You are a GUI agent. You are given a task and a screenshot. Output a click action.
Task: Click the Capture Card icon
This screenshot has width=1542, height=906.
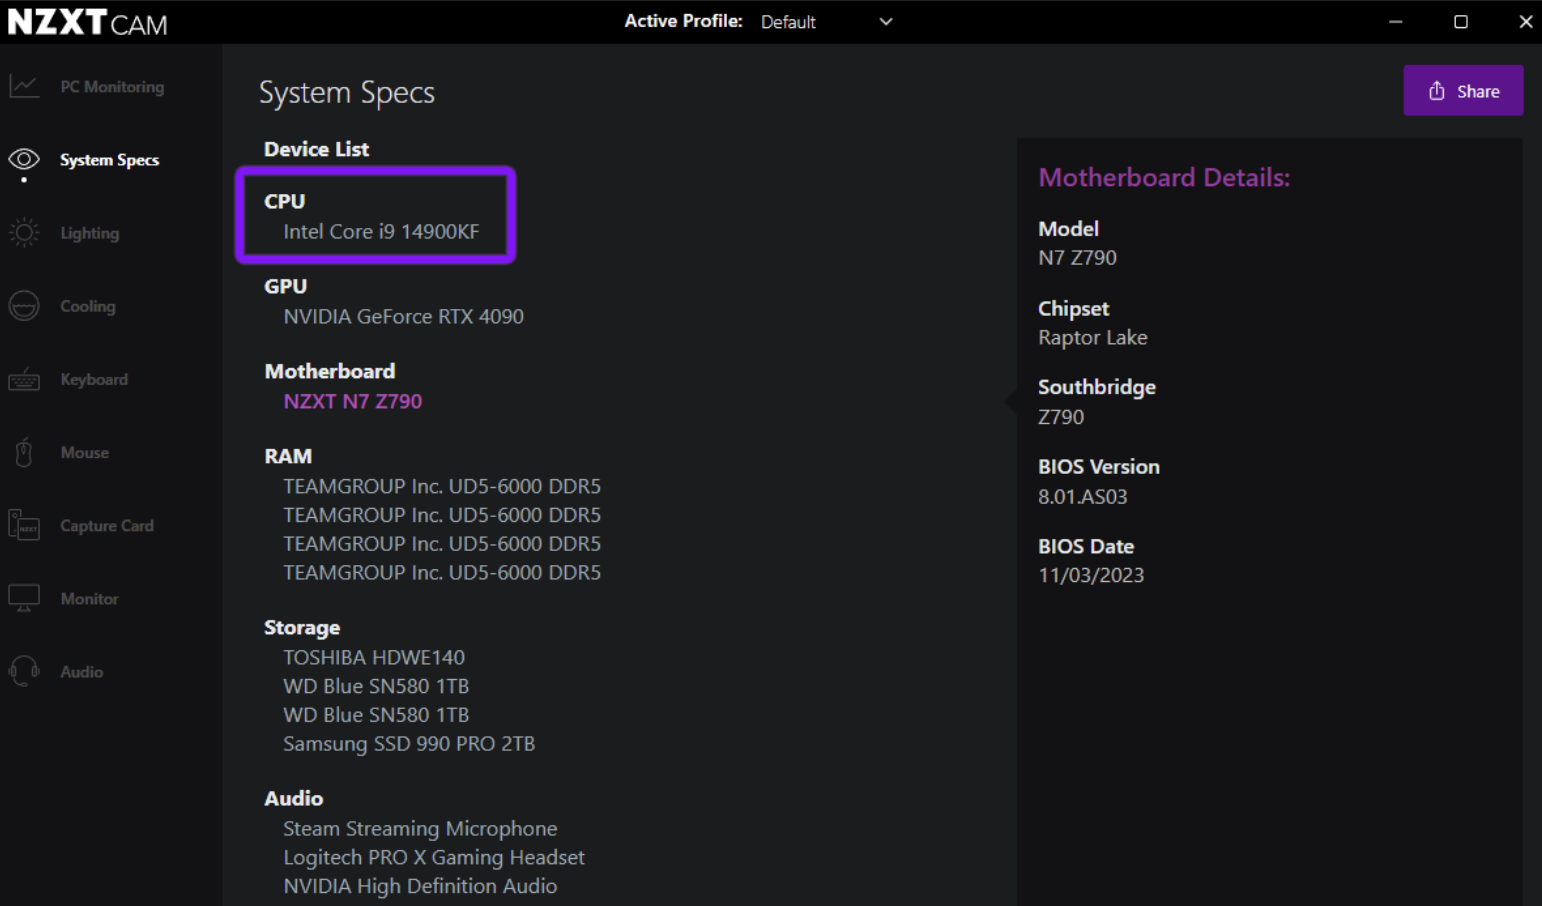24,526
